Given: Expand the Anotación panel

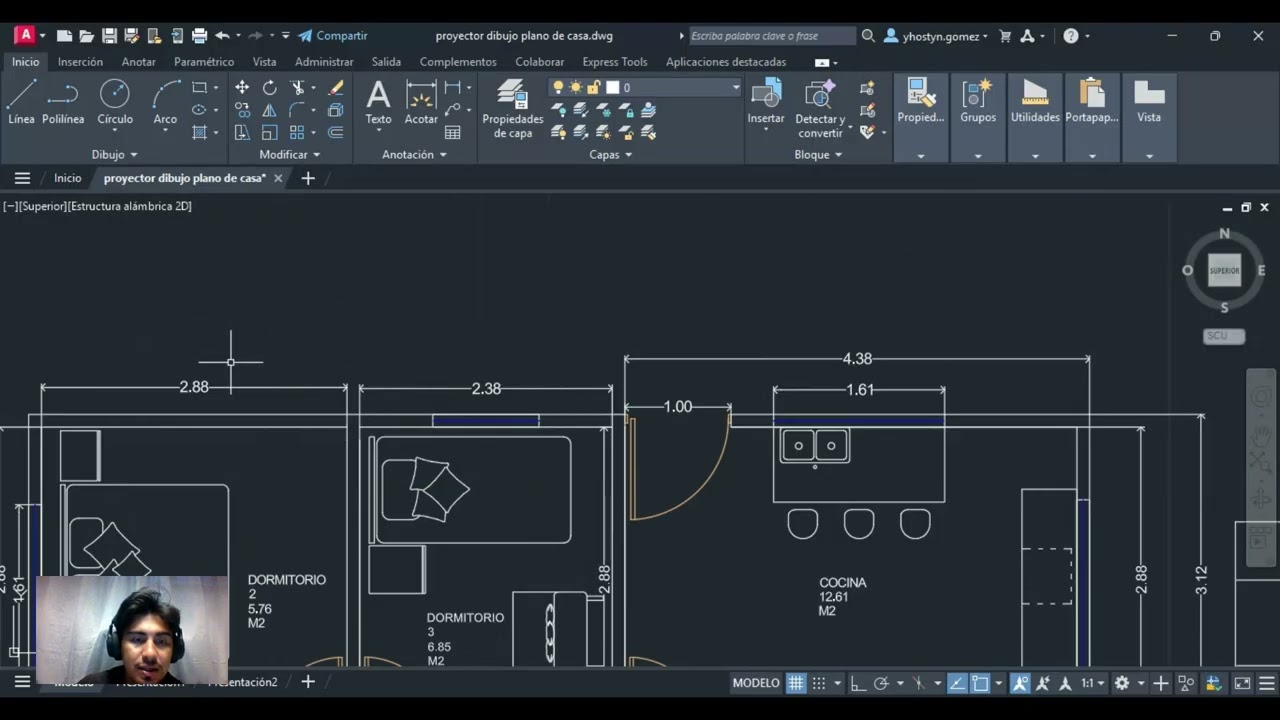Looking at the screenshot, I should coord(414,155).
